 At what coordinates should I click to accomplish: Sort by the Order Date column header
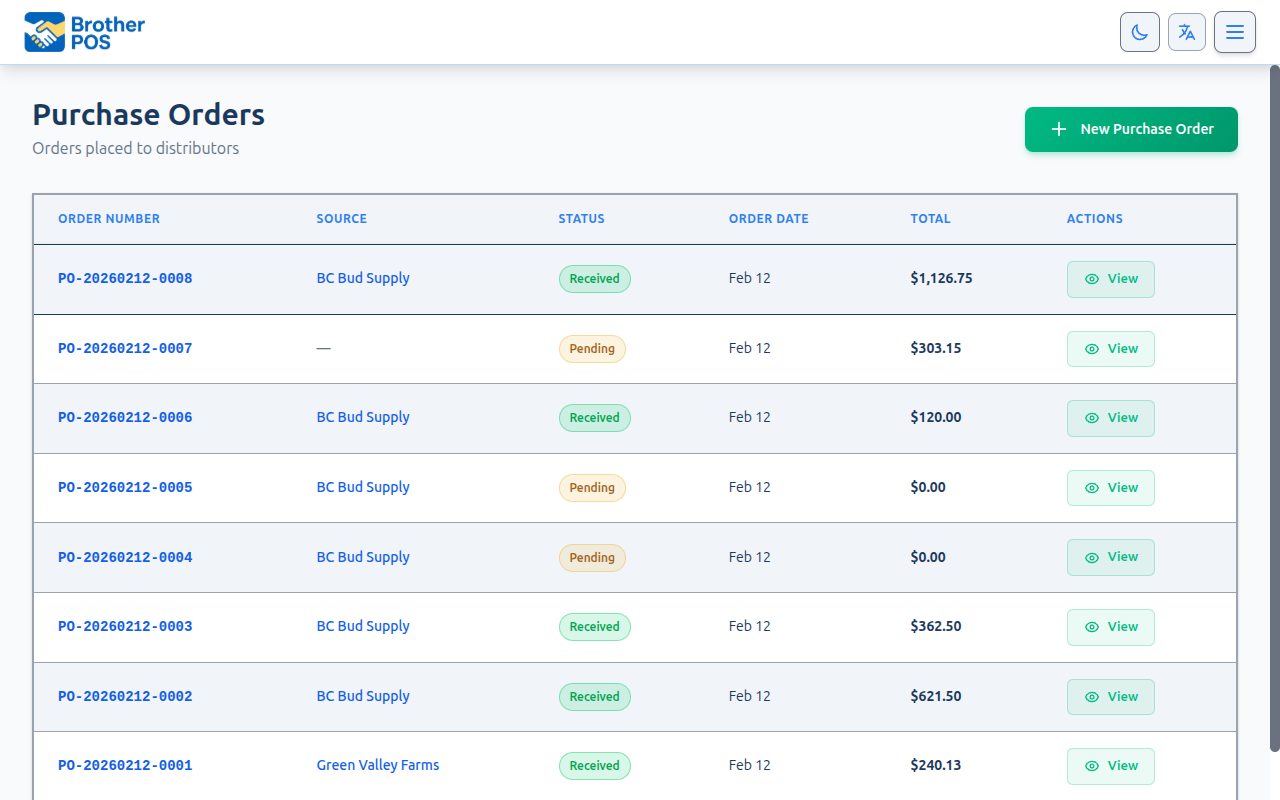[768, 219]
